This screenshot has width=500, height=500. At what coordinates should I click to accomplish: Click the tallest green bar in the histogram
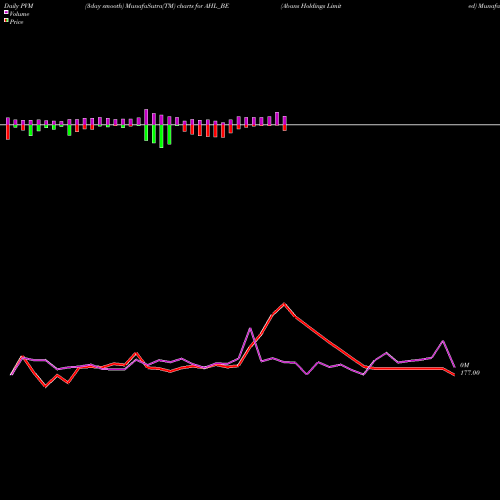click(x=161, y=136)
